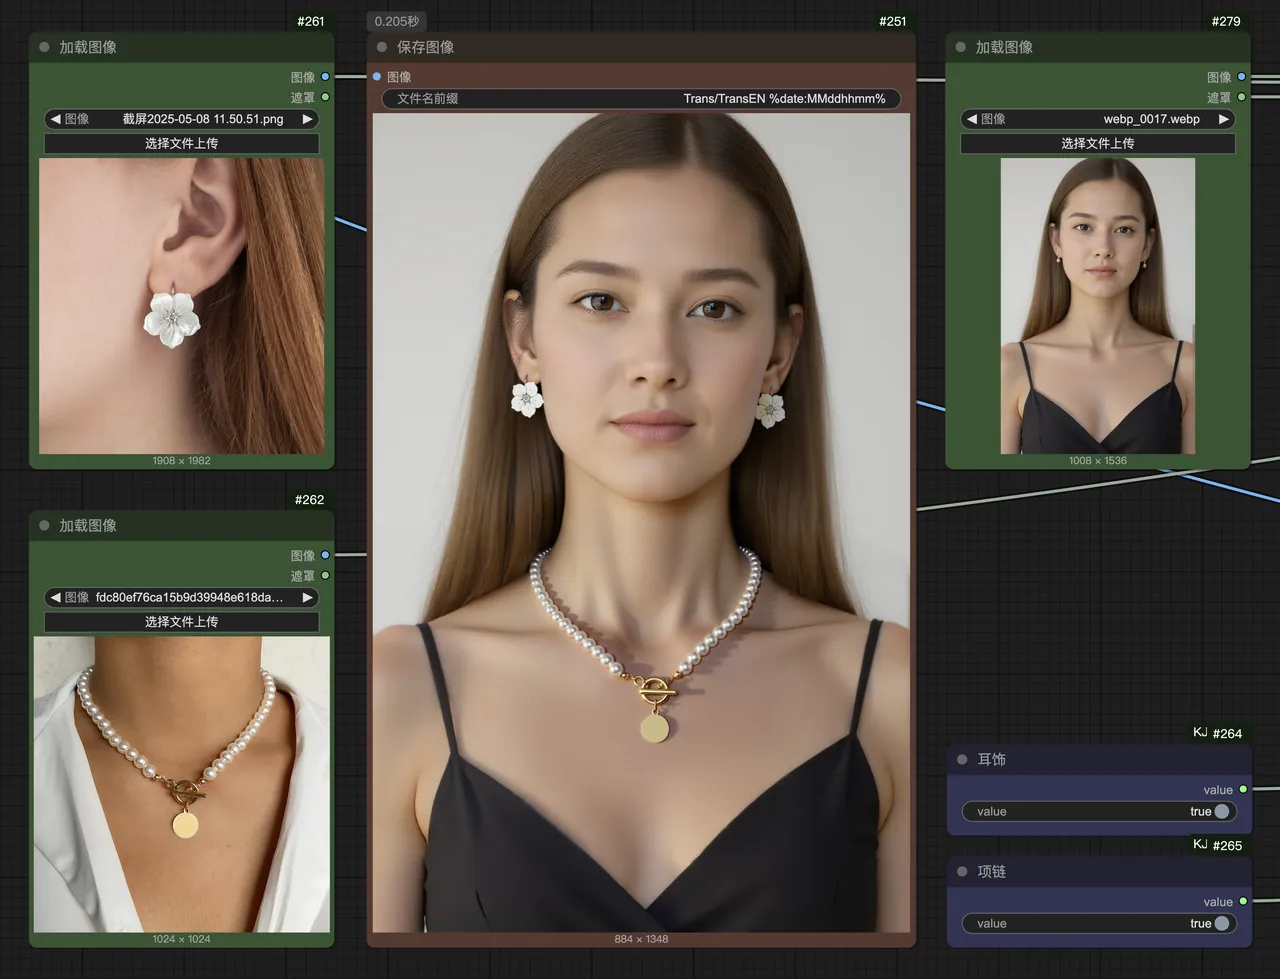
Task: Click the 遮罩 output port on node #279
Action: click(1242, 97)
